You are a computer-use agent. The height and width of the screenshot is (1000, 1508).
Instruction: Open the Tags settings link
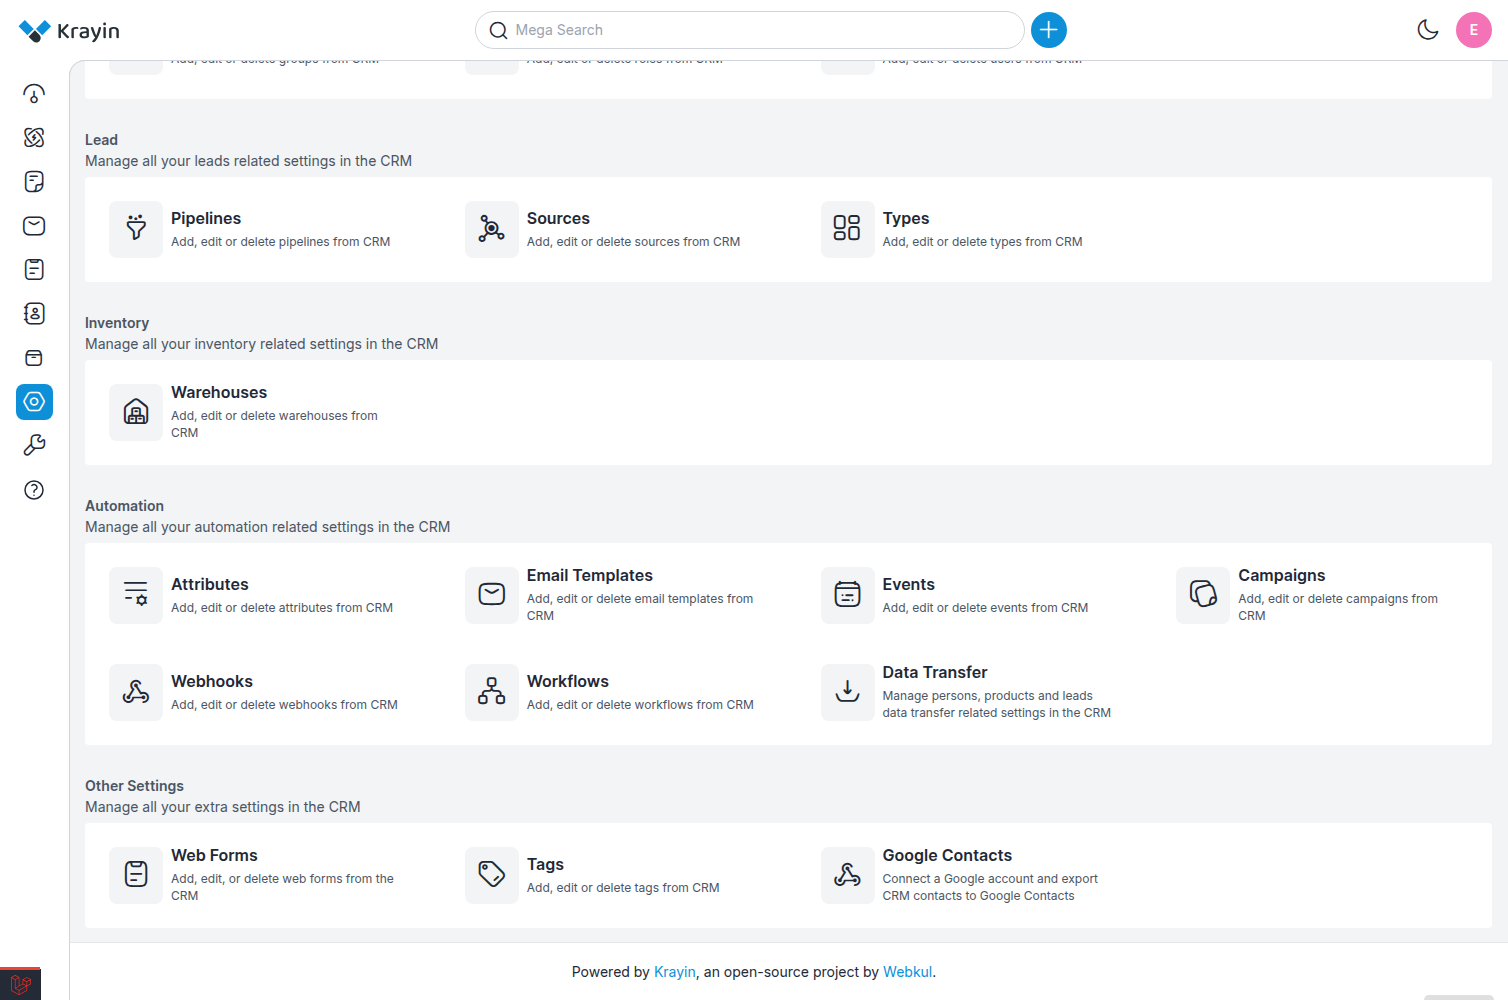545,864
